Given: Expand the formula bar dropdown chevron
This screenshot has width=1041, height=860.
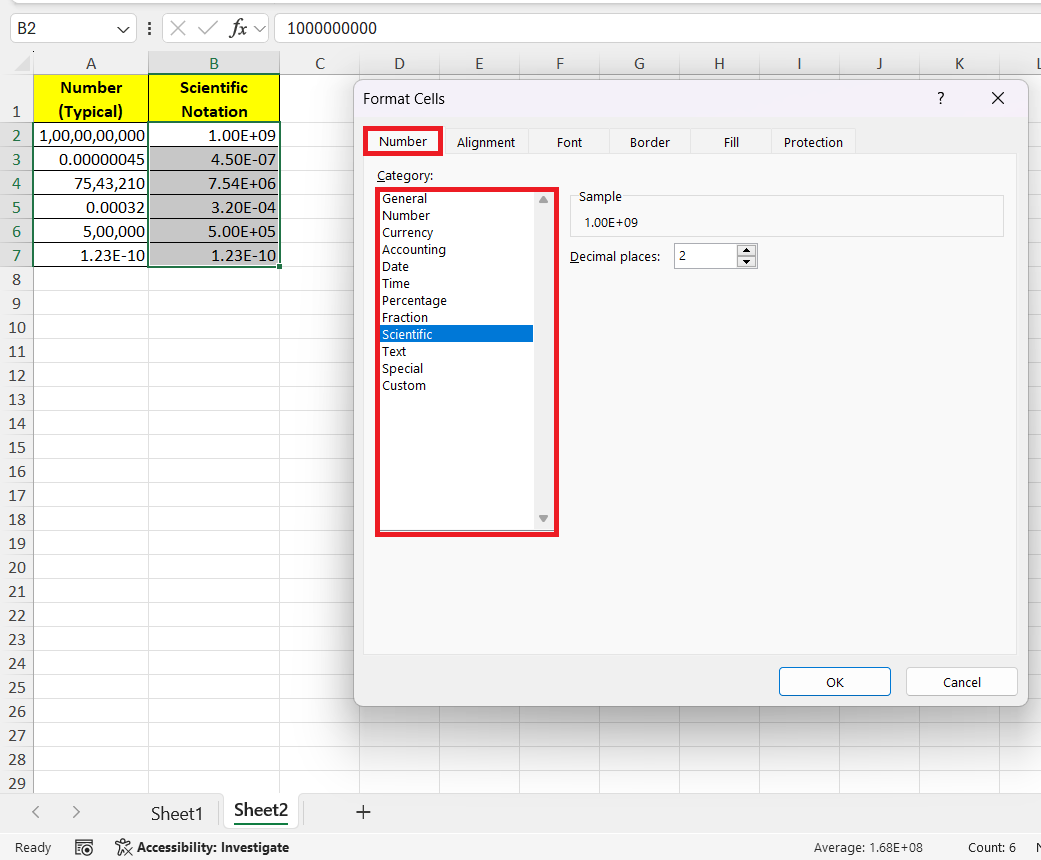Looking at the screenshot, I should [x=260, y=29].
